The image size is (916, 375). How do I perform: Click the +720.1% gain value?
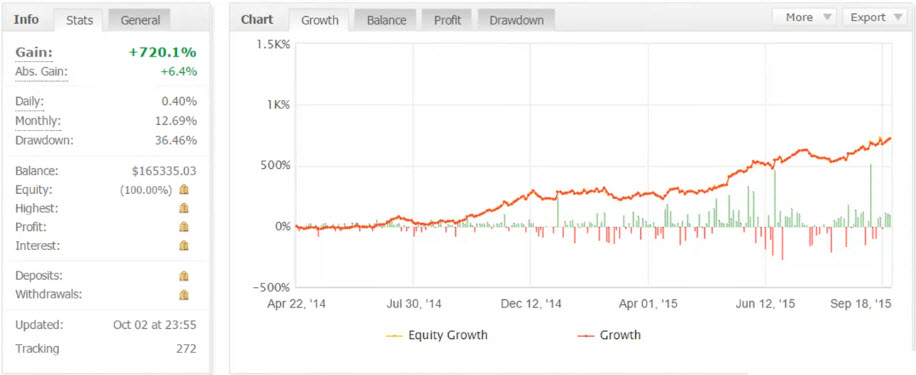click(x=162, y=53)
